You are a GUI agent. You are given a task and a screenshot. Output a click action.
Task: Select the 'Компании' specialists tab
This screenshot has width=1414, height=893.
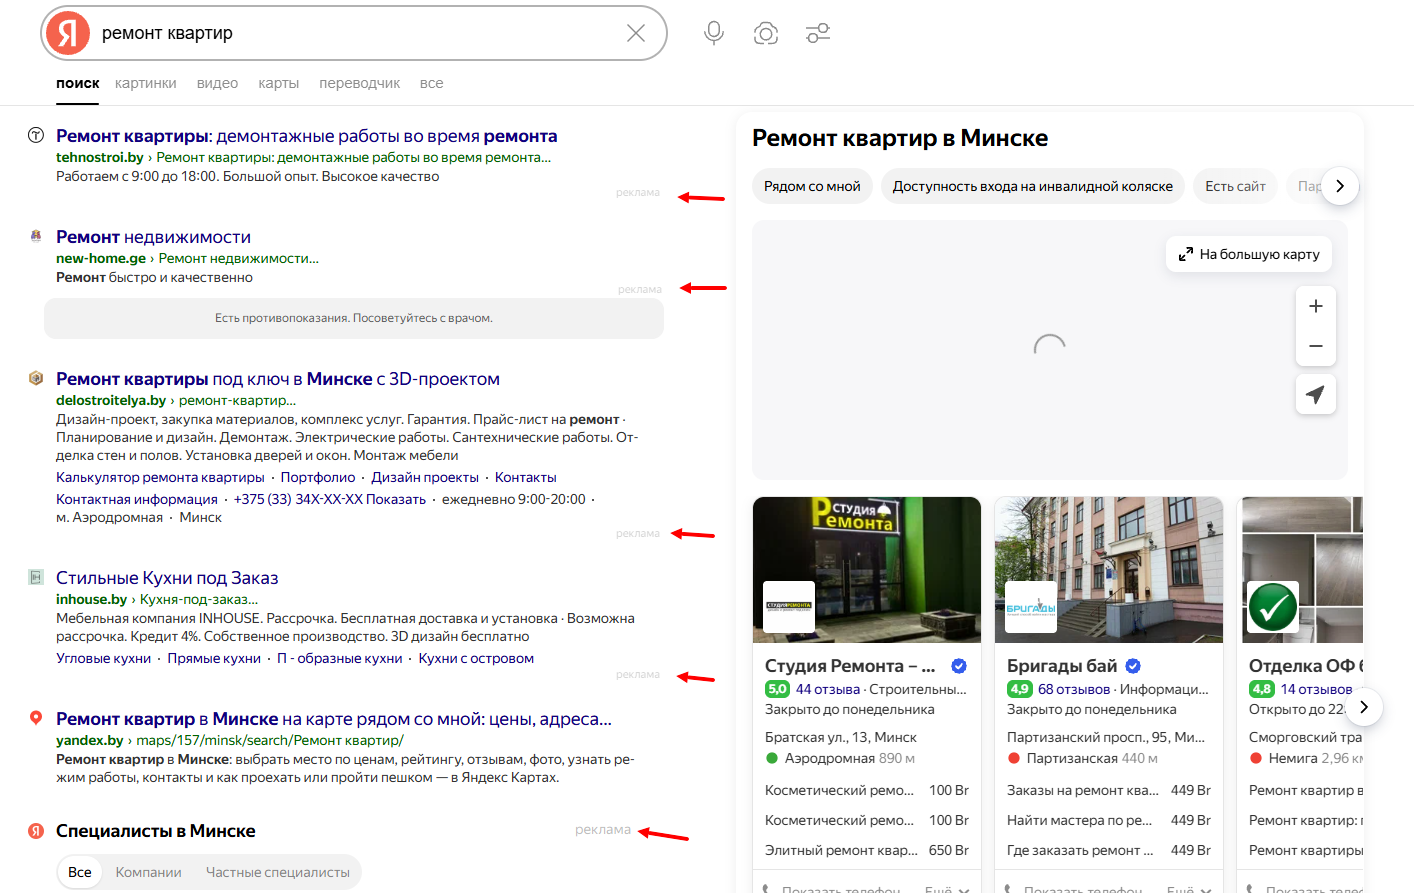click(x=149, y=872)
